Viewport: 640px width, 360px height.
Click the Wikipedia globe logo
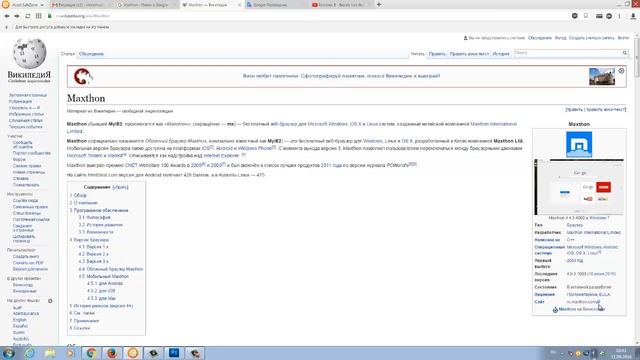[29, 53]
